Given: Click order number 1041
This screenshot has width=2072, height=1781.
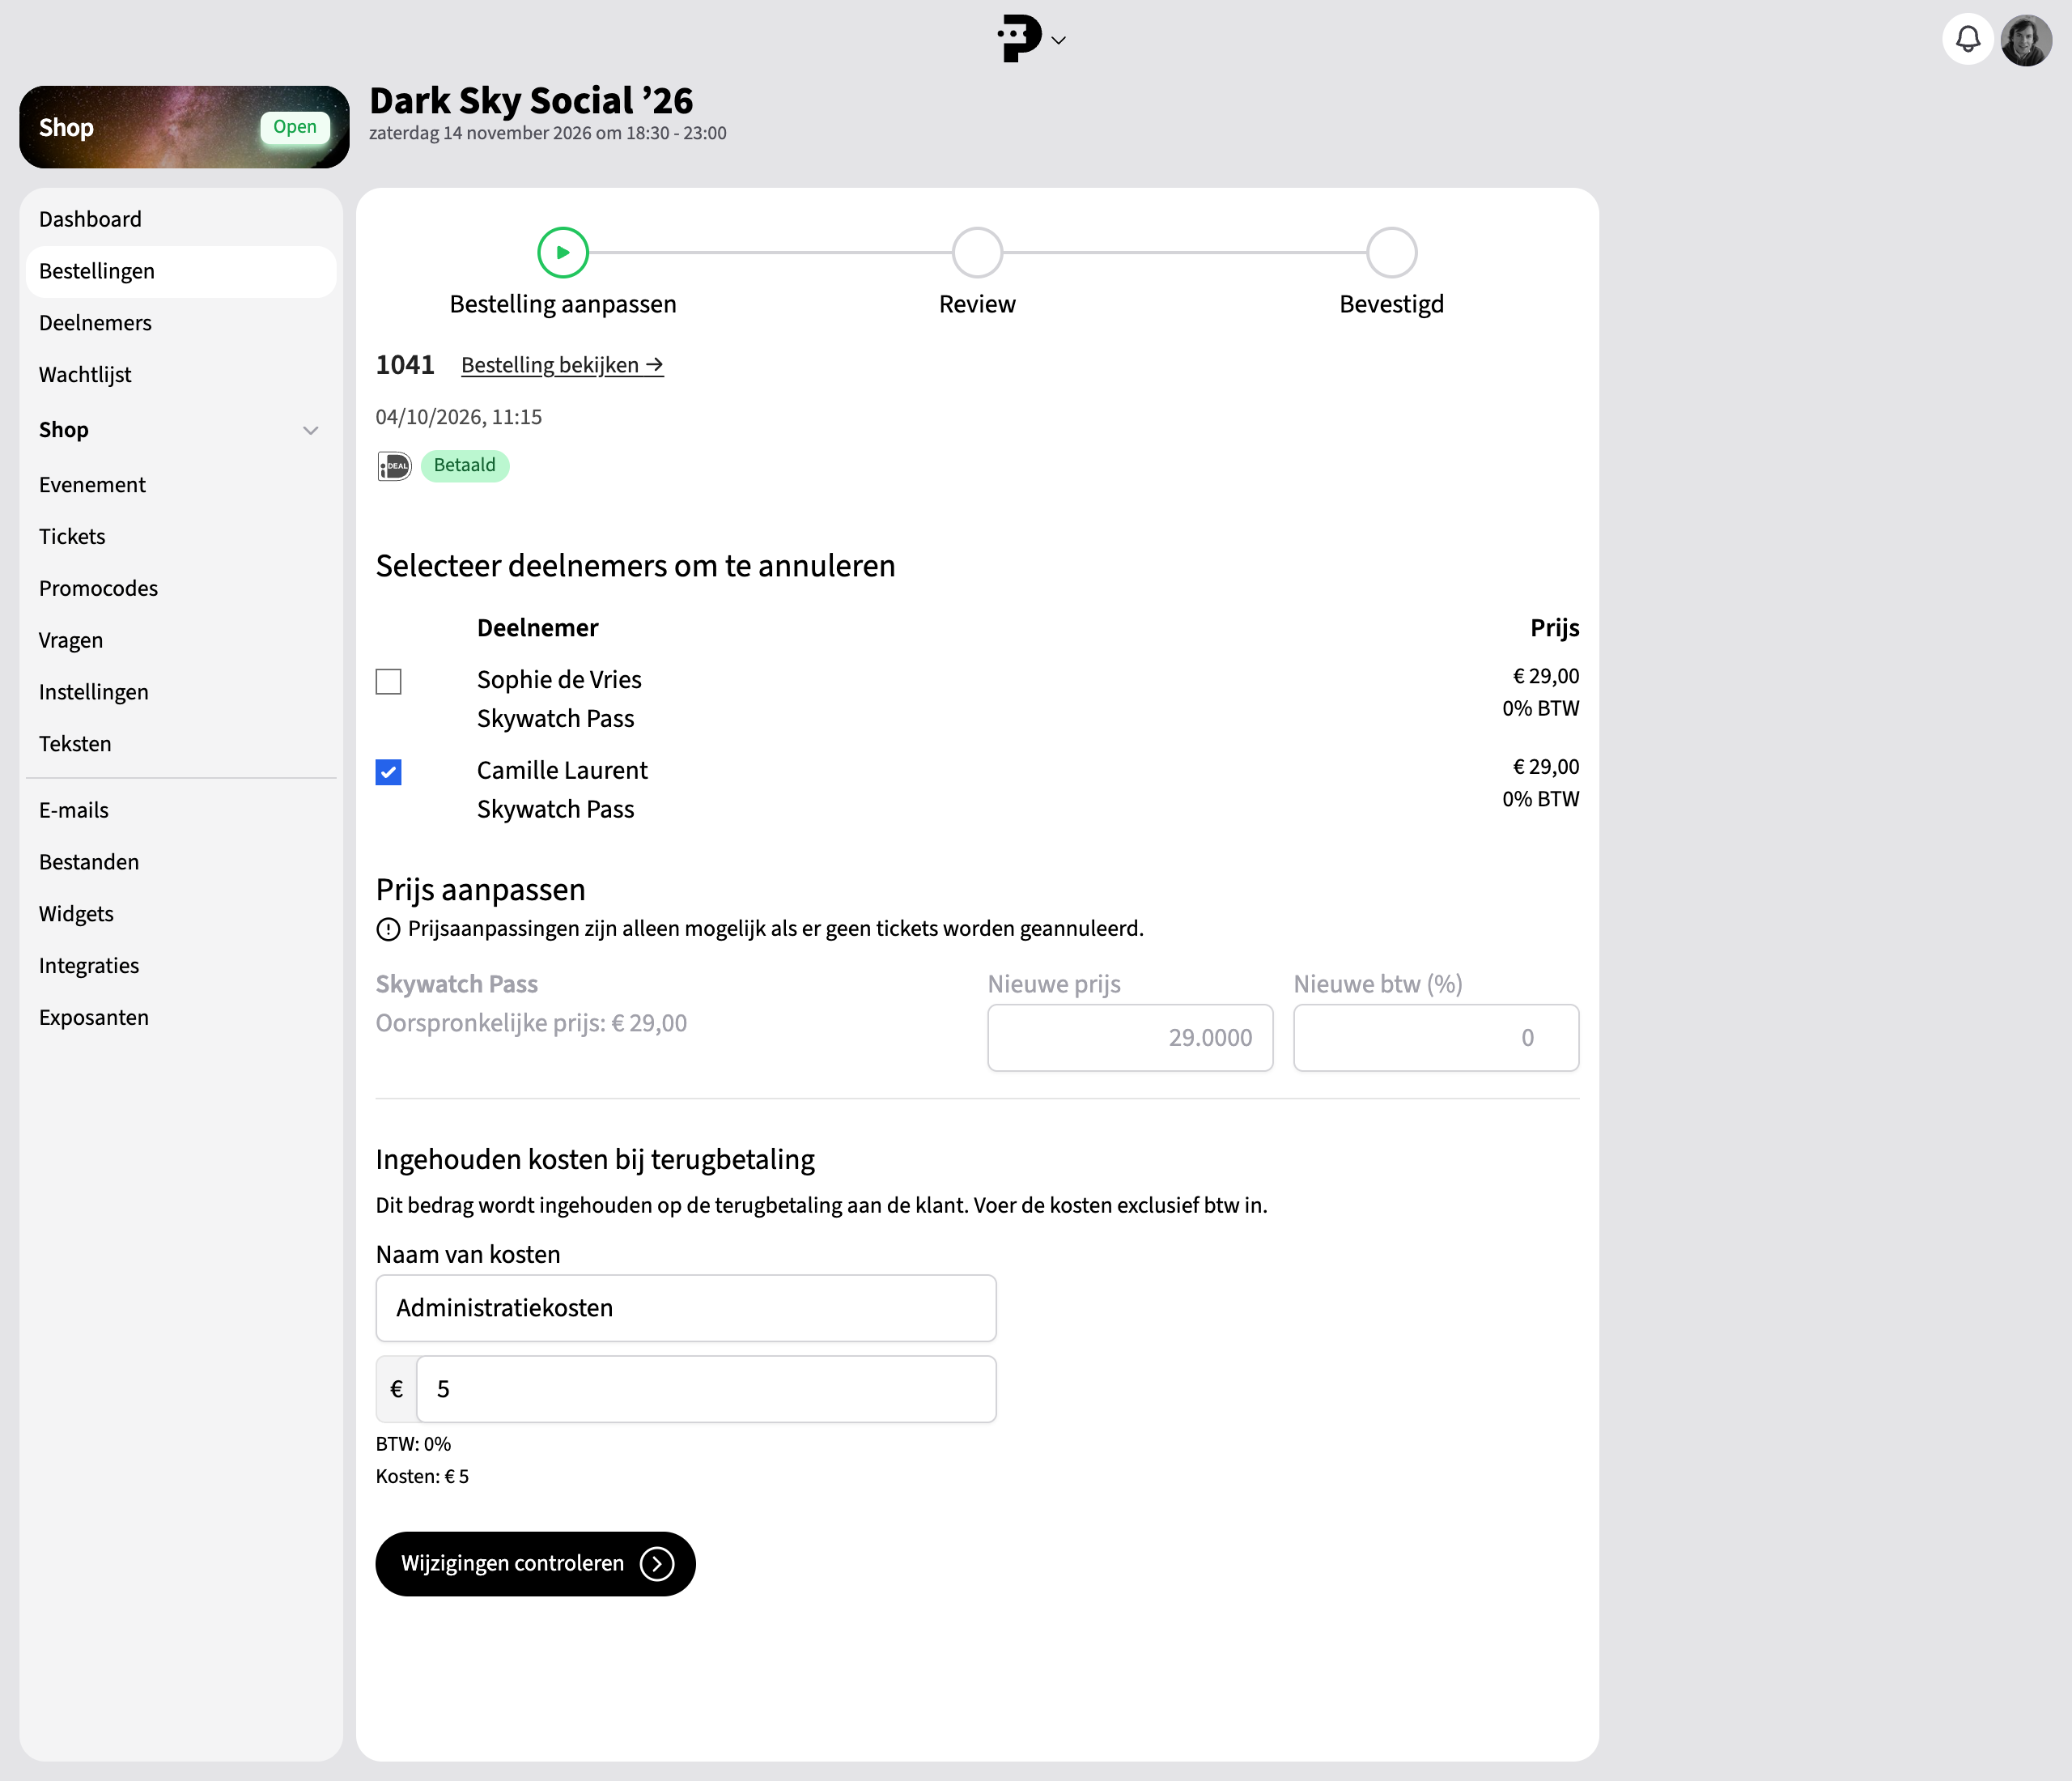Looking at the screenshot, I should pos(405,366).
